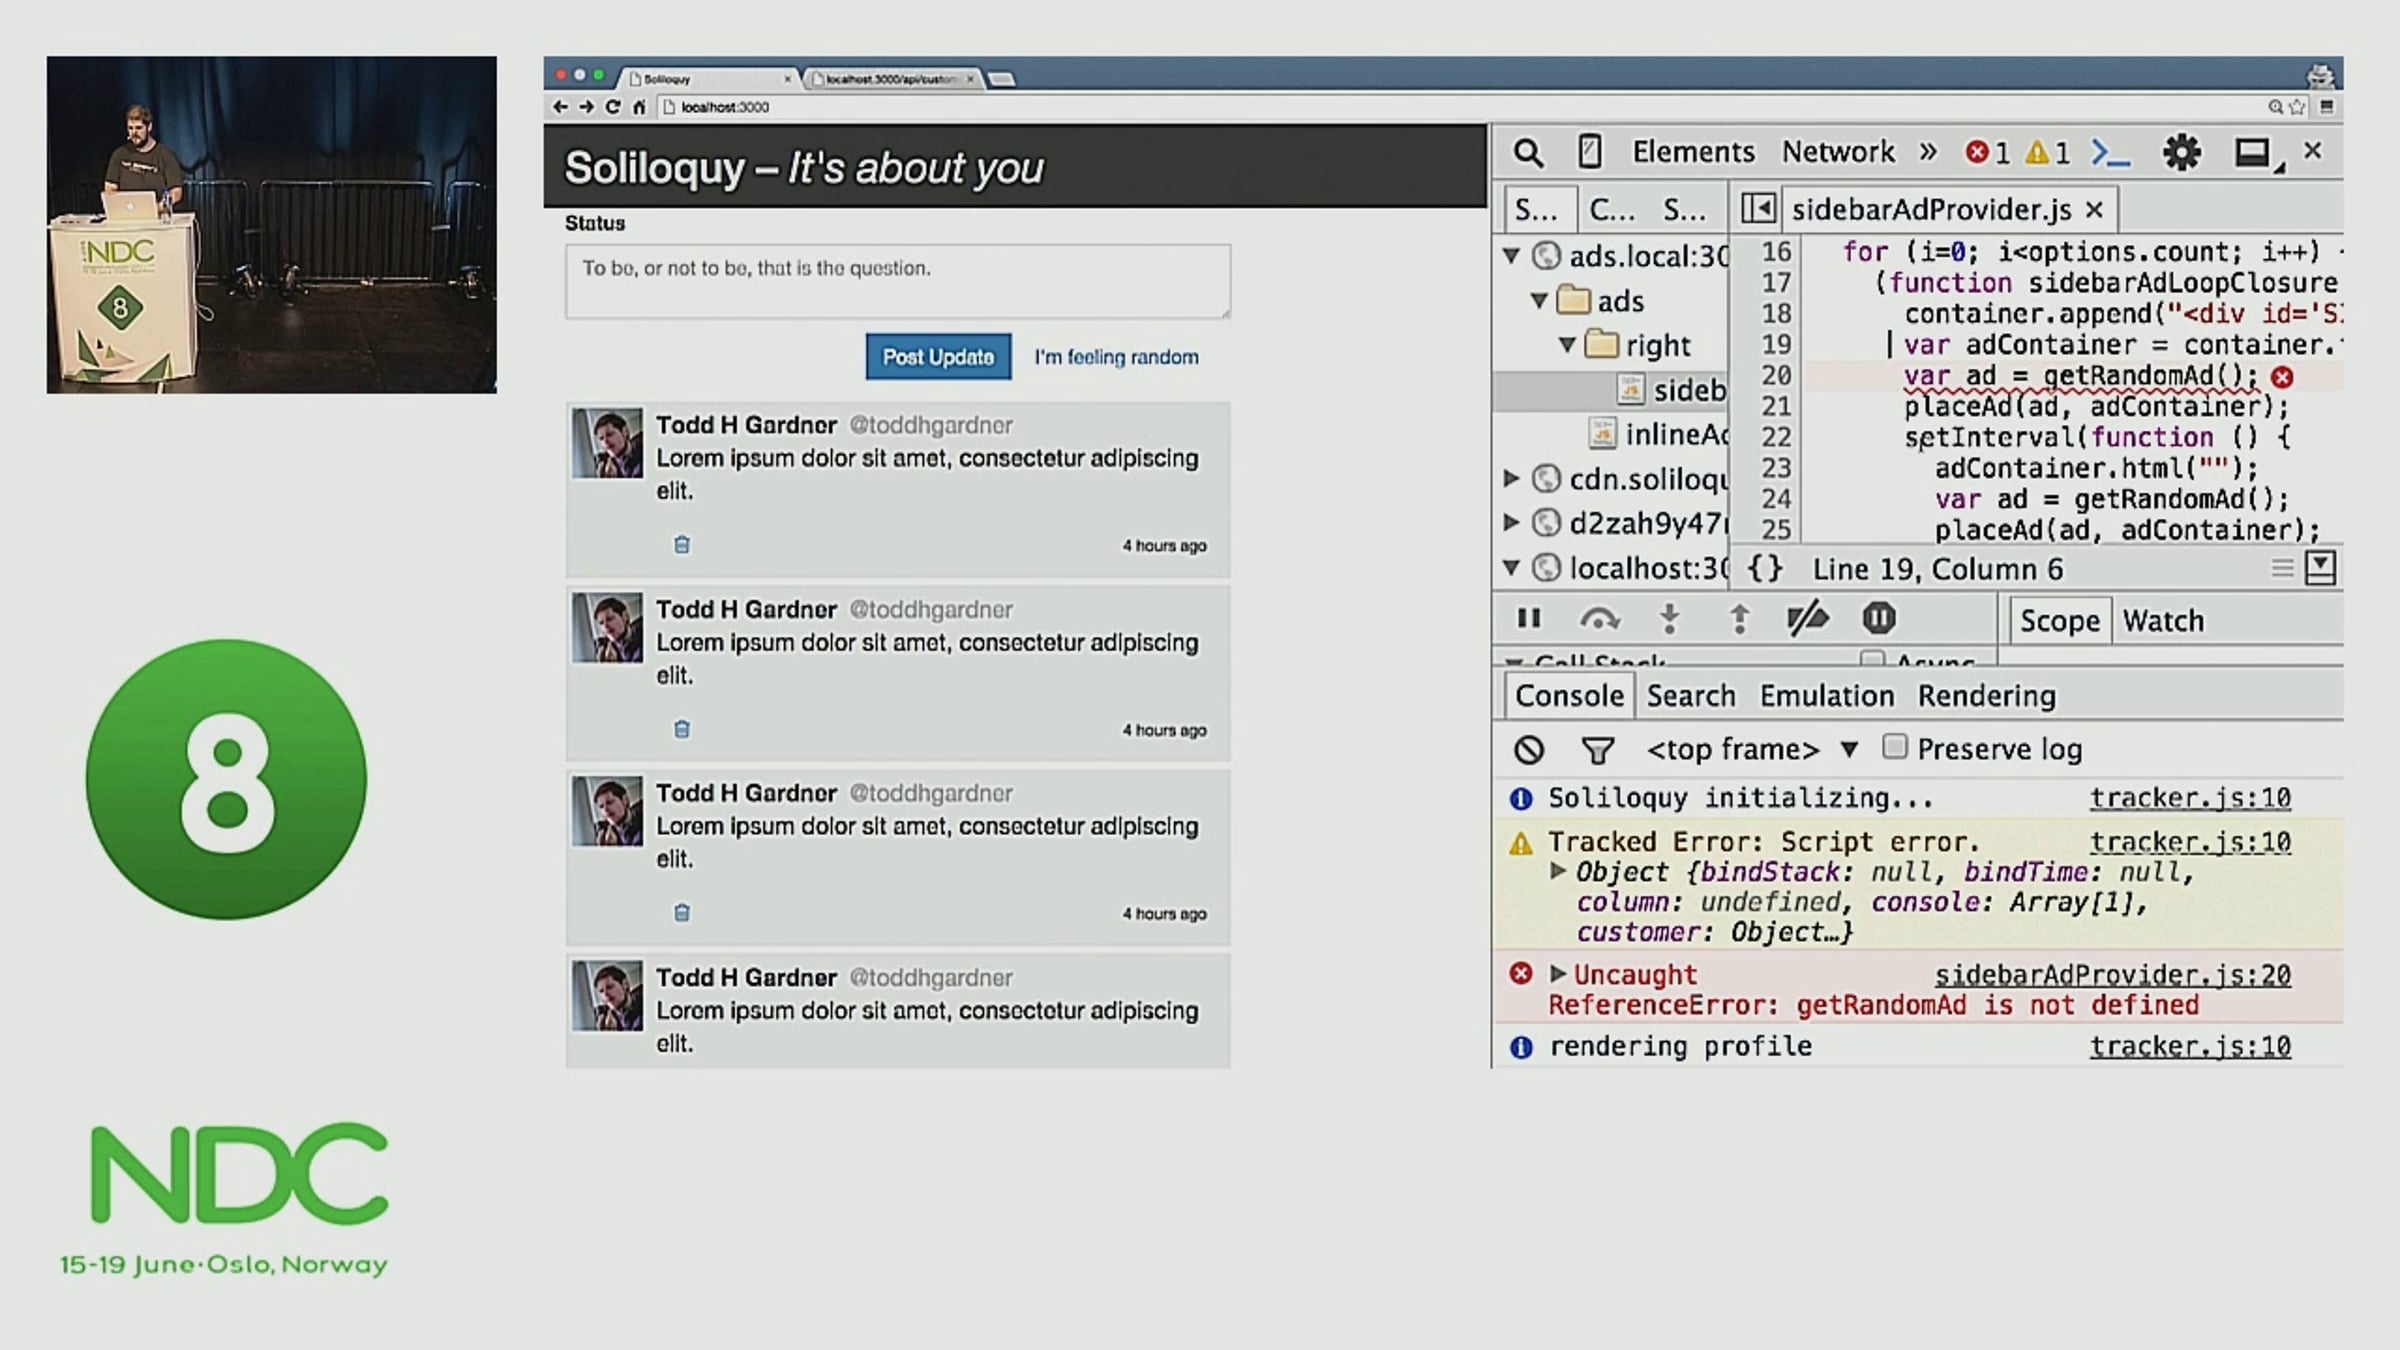Screen dimensions: 2400x1350
Task: Toggle the console drawer prompt icon
Action: click(x=2110, y=153)
